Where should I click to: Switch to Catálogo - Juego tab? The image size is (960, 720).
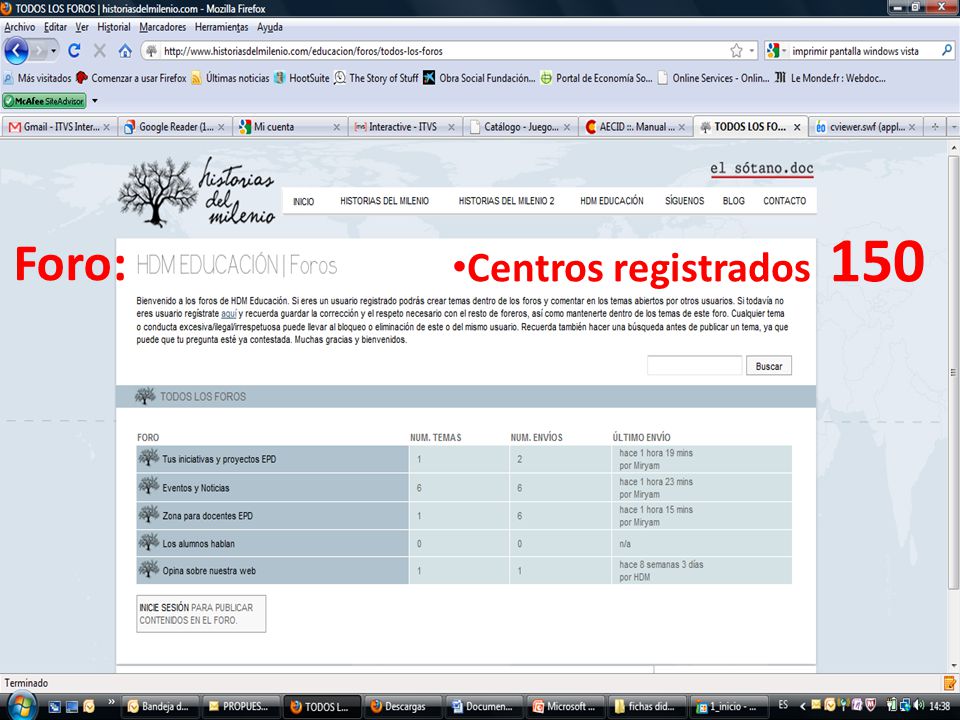coord(520,127)
